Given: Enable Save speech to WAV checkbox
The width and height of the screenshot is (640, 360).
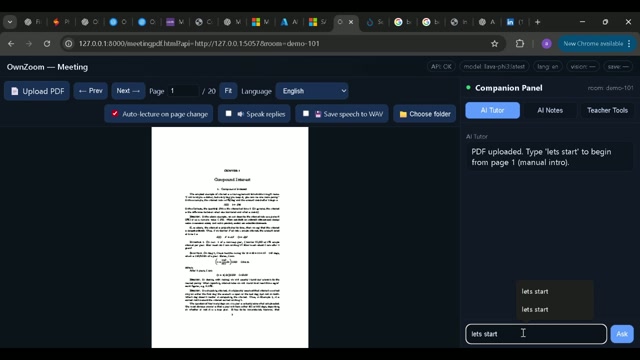Looking at the screenshot, I should coord(306,113).
